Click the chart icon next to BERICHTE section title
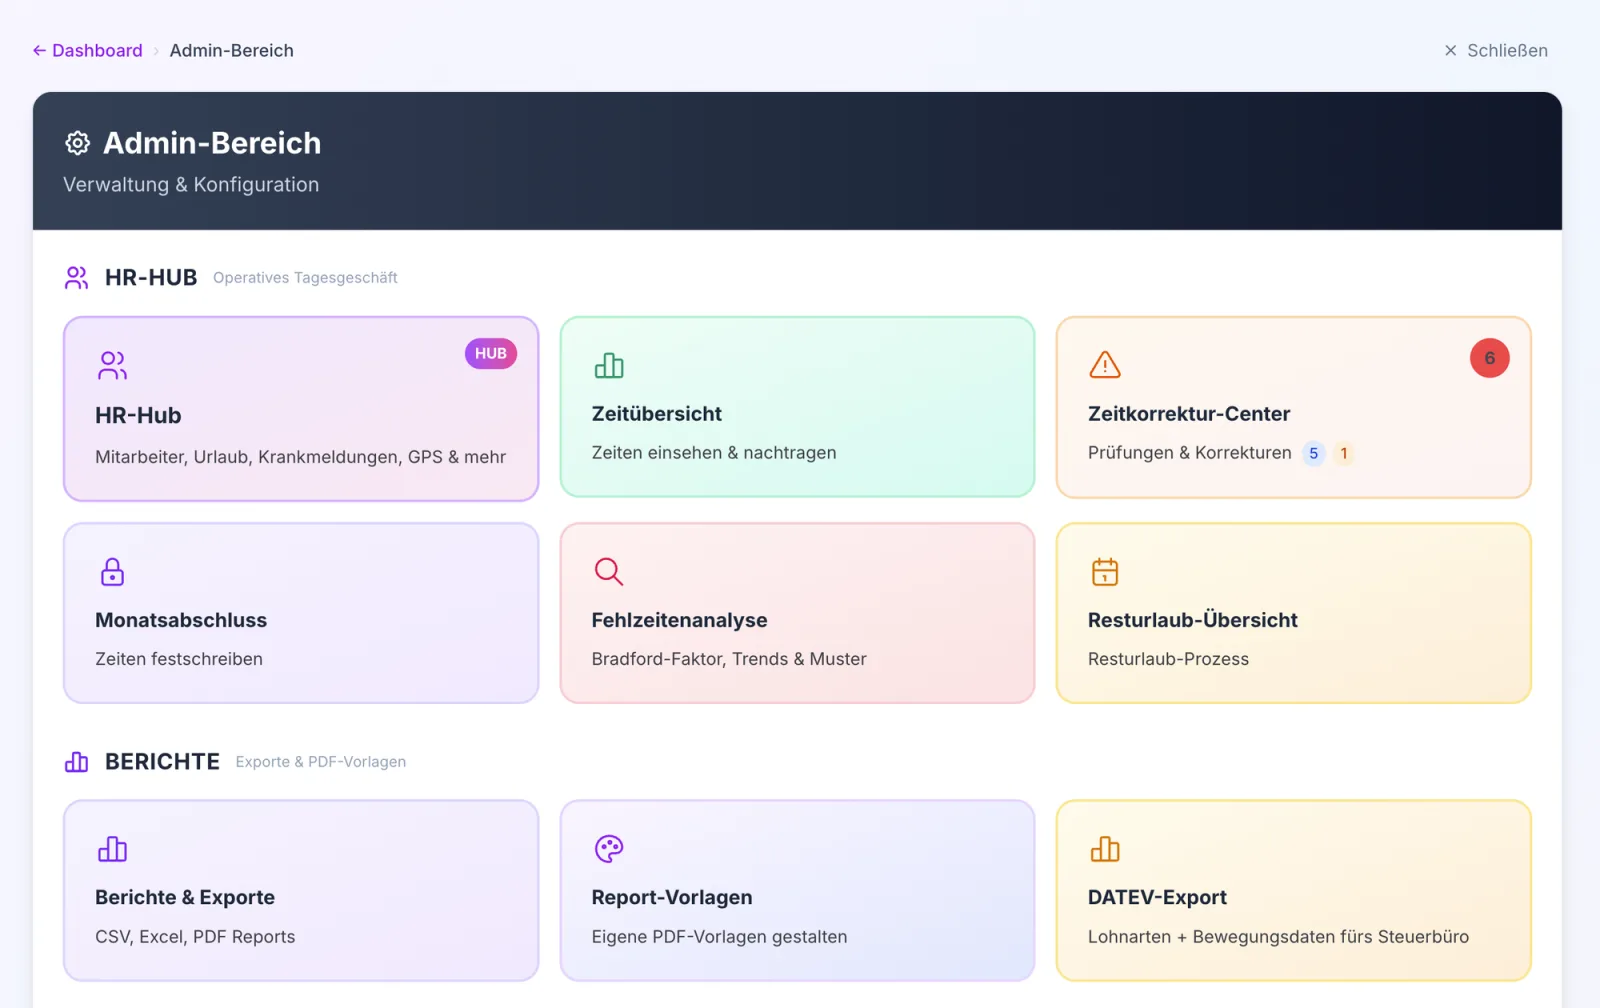This screenshot has width=1600, height=1008. click(x=77, y=762)
